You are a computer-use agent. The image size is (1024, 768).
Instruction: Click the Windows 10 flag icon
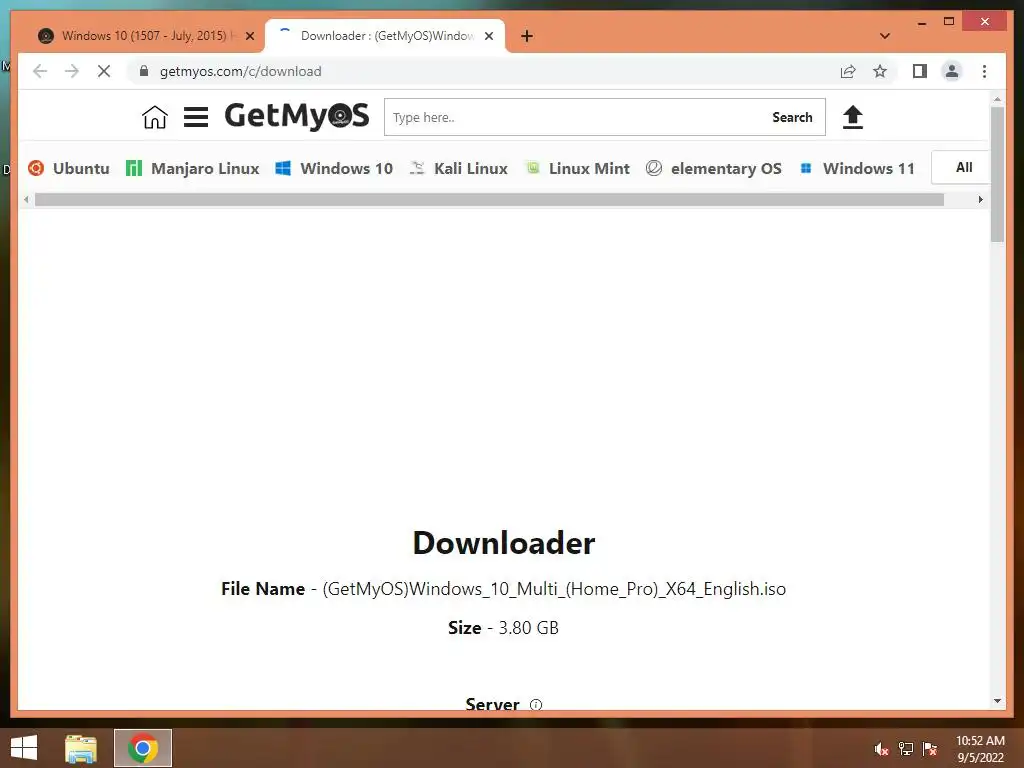click(x=283, y=168)
